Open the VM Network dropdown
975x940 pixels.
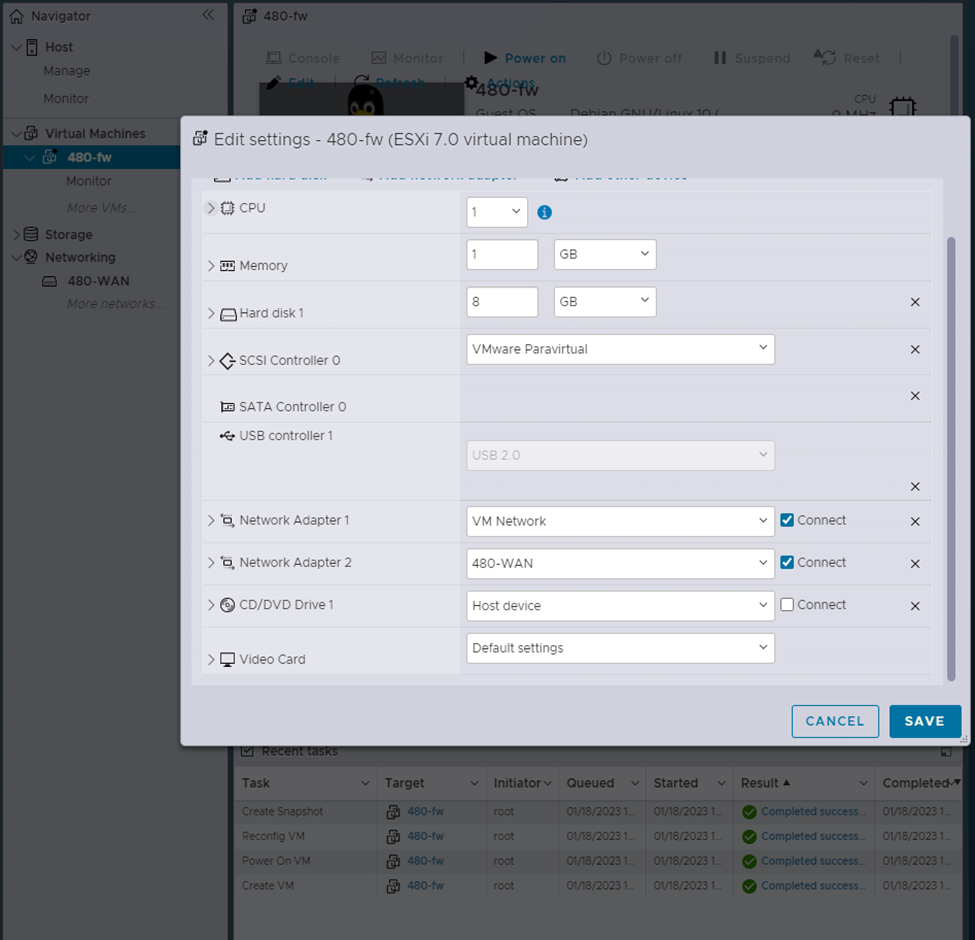pyautogui.click(x=621, y=522)
